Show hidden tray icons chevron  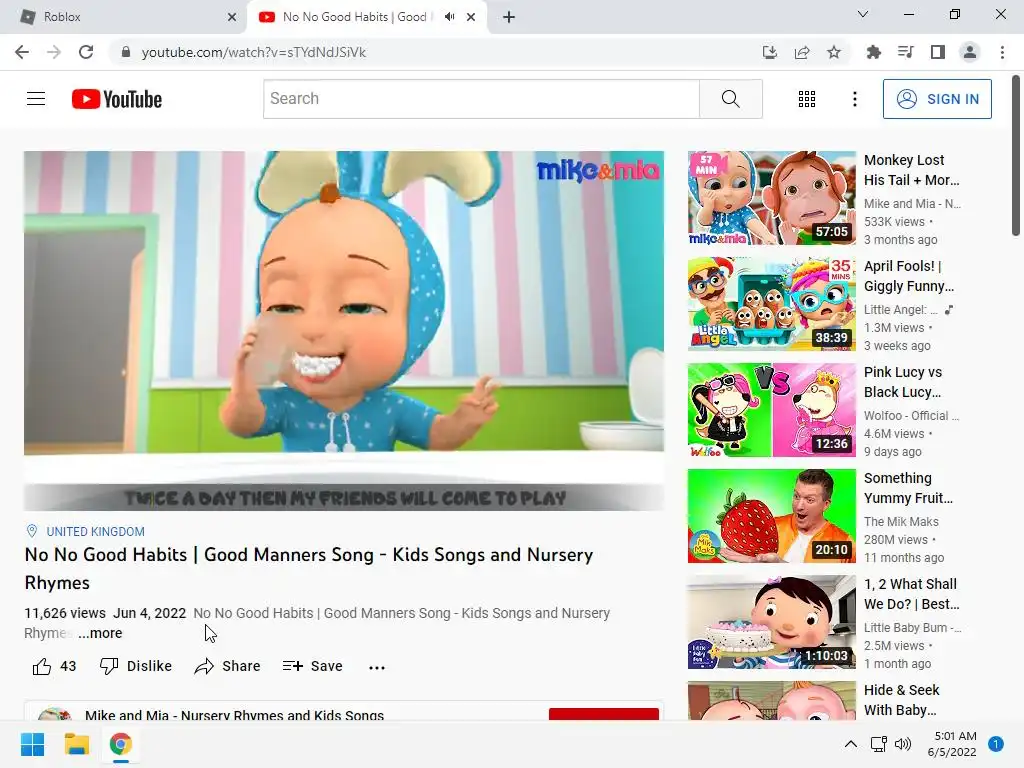tap(850, 744)
